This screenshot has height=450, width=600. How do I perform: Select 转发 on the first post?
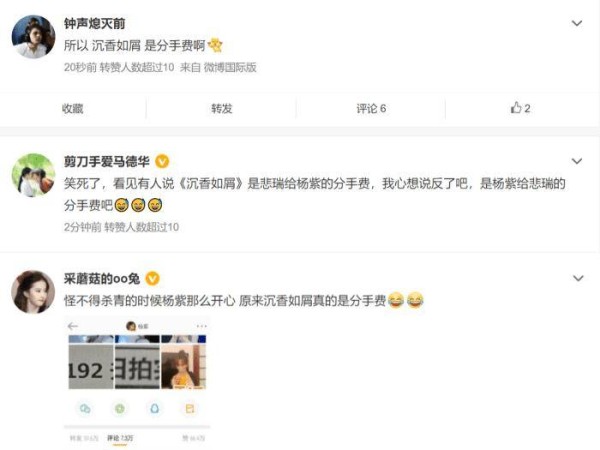pyautogui.click(x=222, y=109)
